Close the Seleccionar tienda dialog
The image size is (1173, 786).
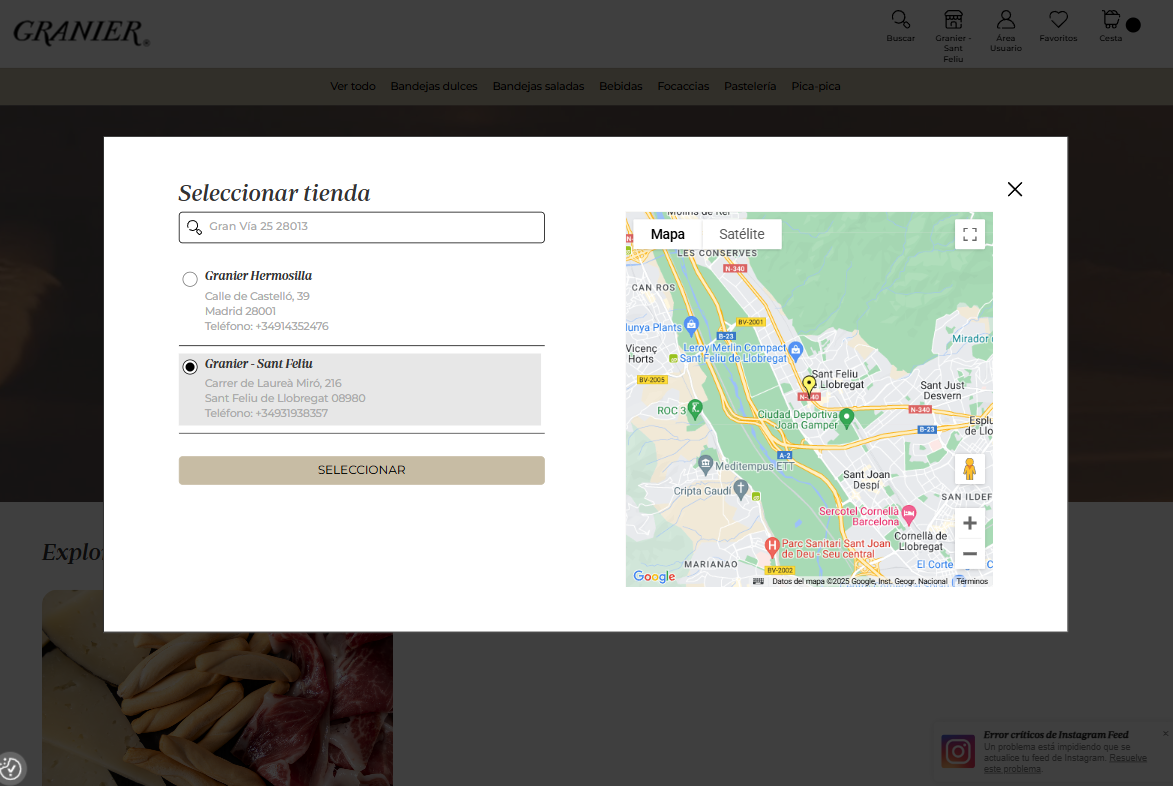click(1014, 189)
